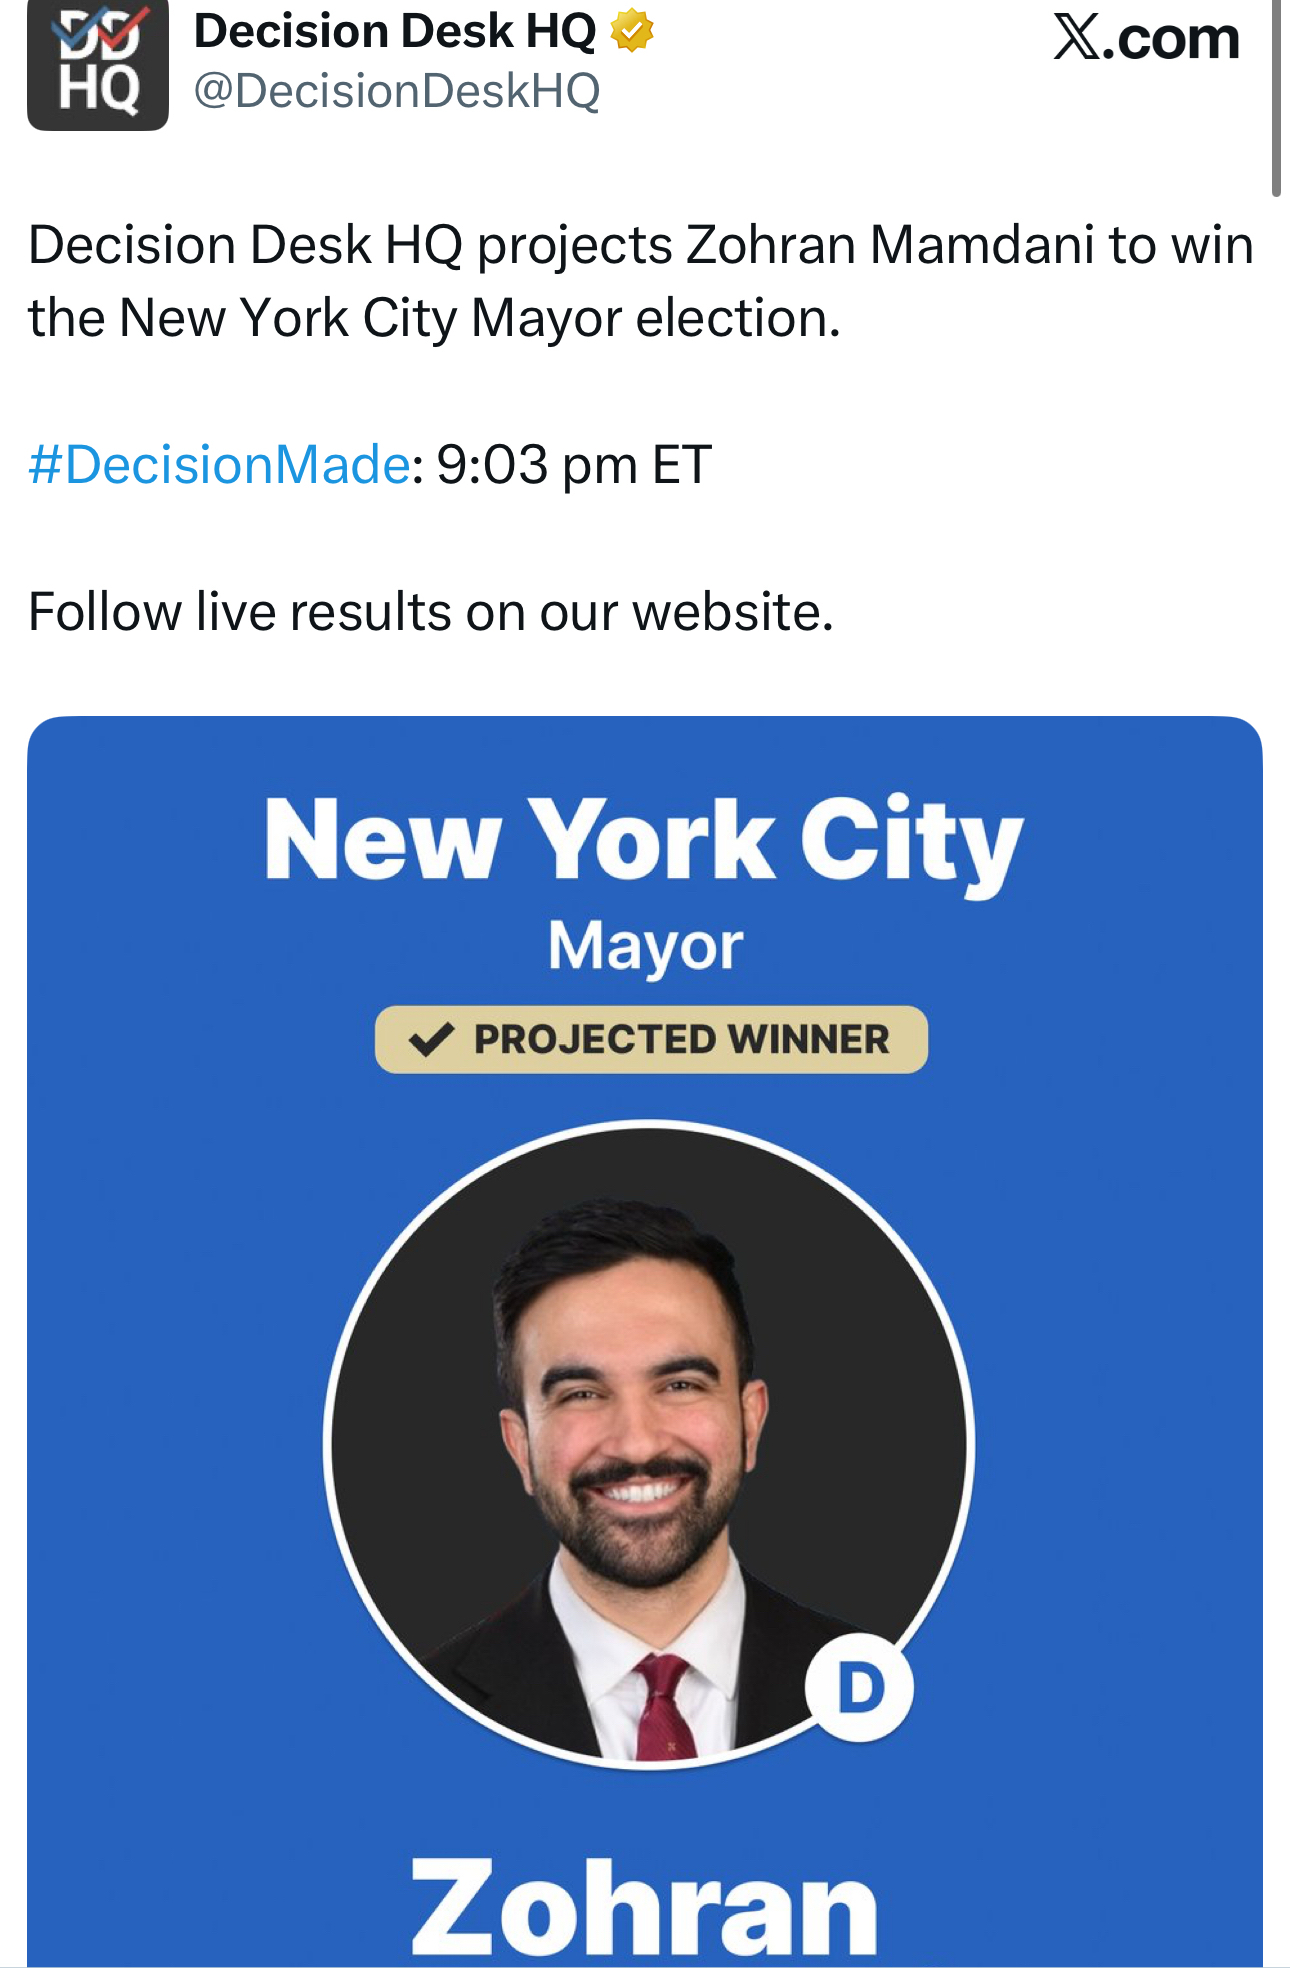1290x1968 pixels.
Task: Click the gold verified badge
Action: (x=632, y=31)
